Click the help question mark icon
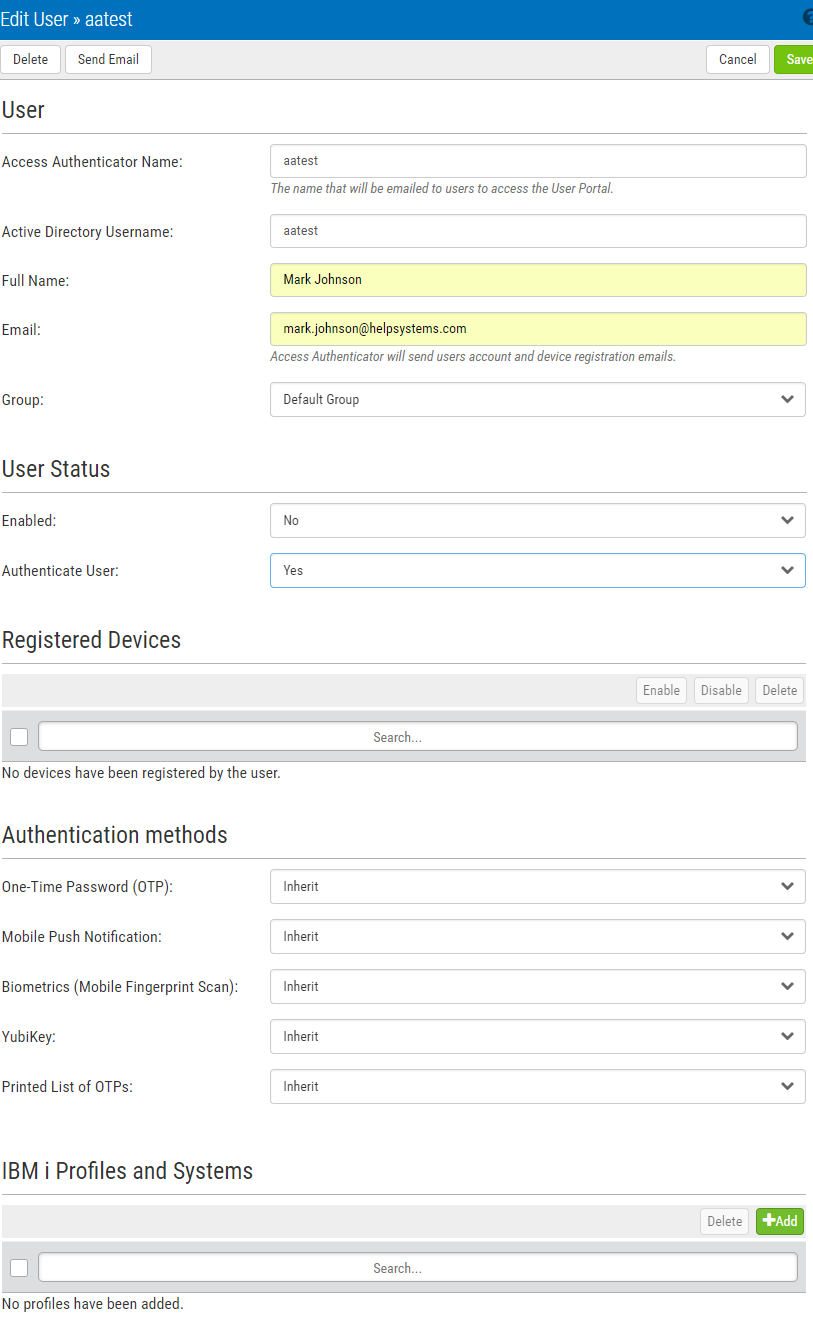 click(x=807, y=18)
